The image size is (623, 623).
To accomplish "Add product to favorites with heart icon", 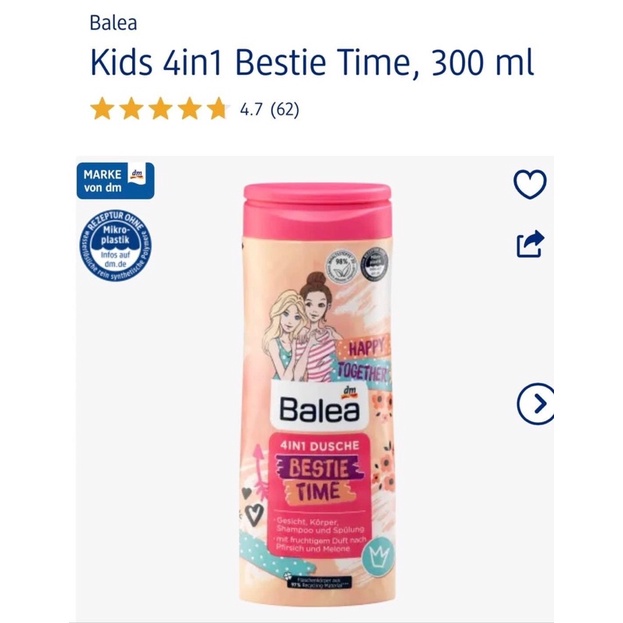I will (530, 184).
